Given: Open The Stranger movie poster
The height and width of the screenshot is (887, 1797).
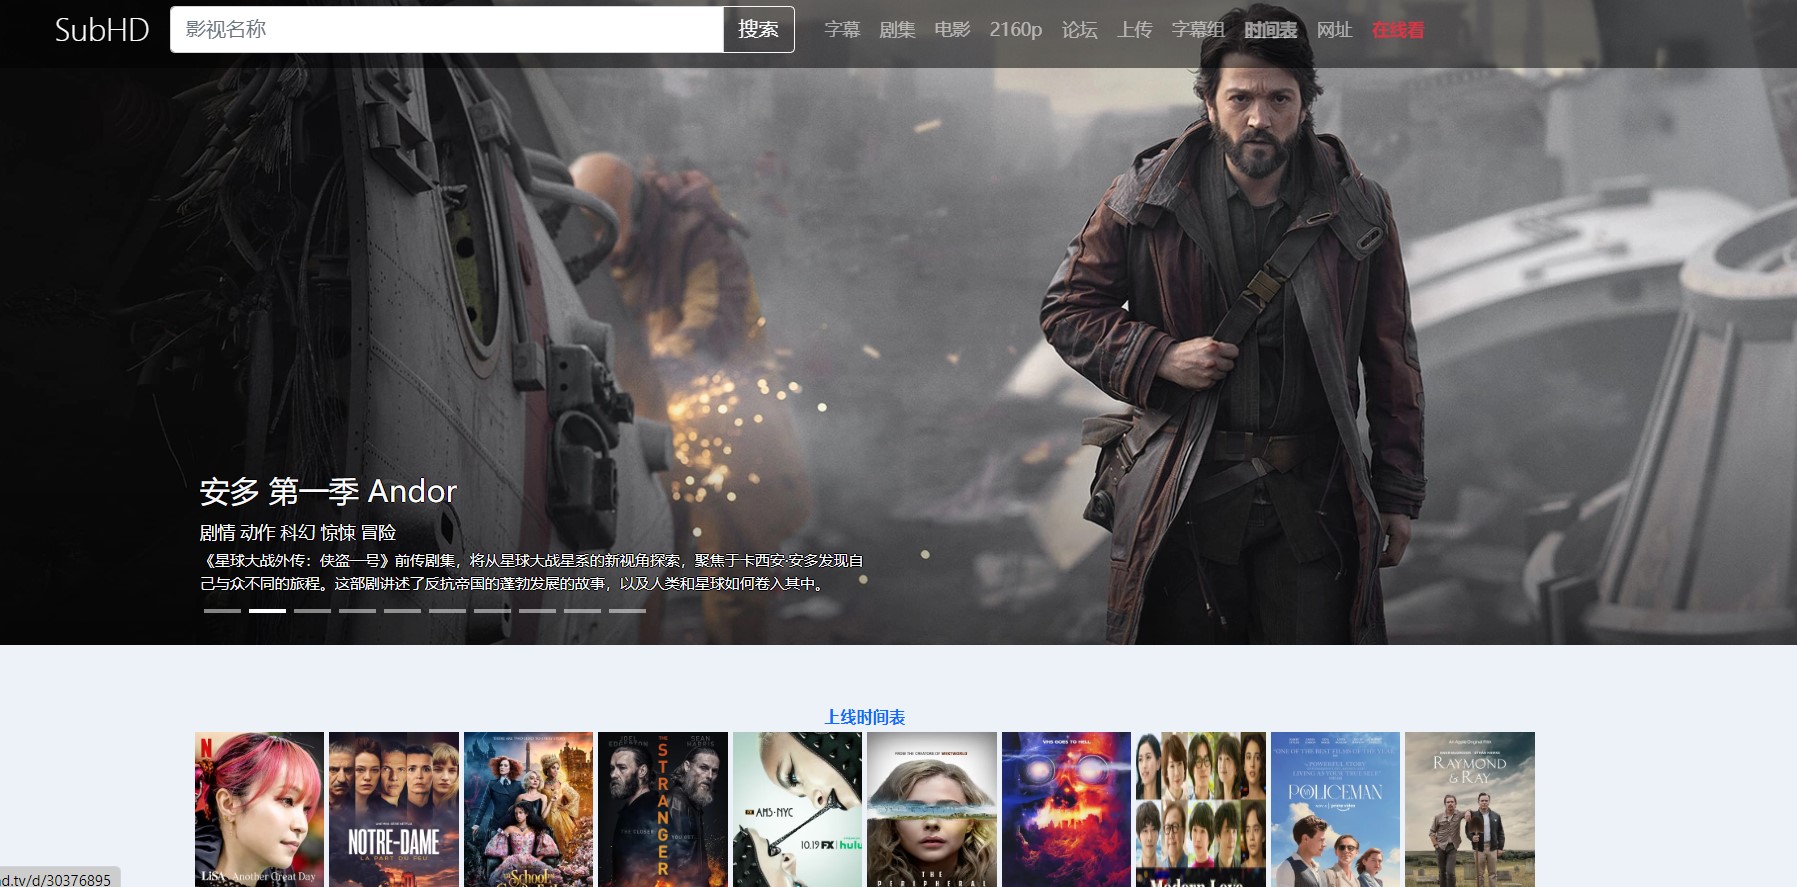Looking at the screenshot, I should point(662,809).
